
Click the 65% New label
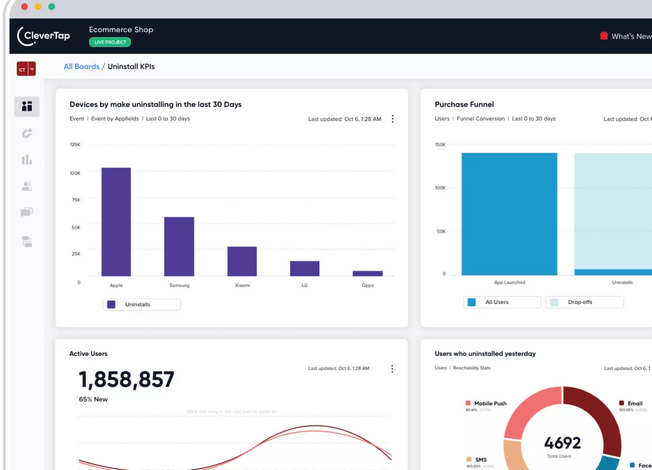(93, 399)
